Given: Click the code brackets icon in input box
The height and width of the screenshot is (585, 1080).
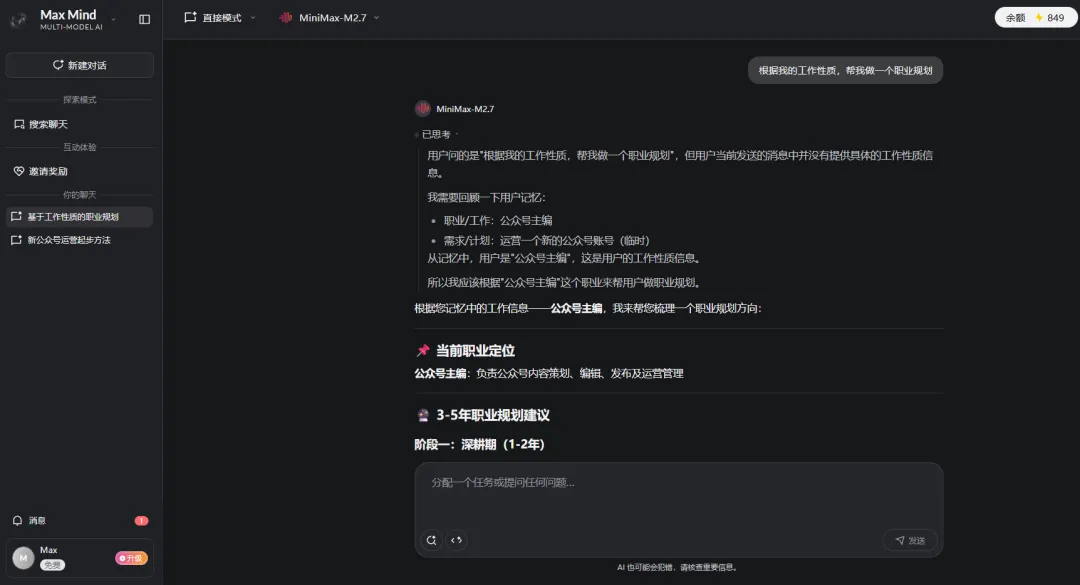Looking at the screenshot, I should click(x=456, y=540).
